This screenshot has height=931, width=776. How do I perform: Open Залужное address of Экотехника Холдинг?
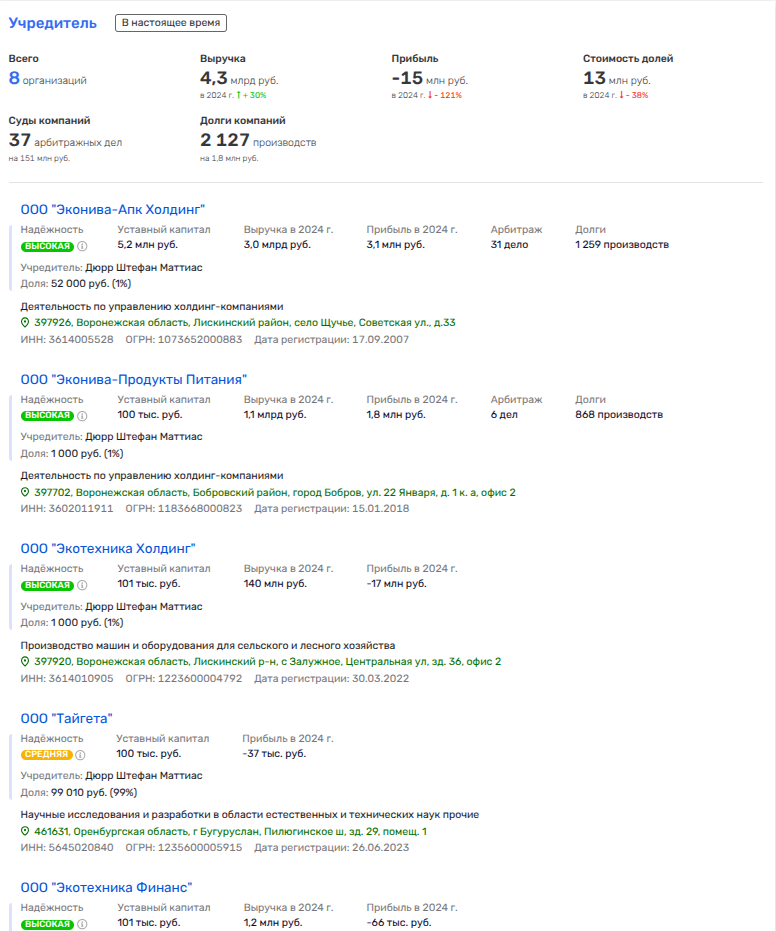(267, 662)
